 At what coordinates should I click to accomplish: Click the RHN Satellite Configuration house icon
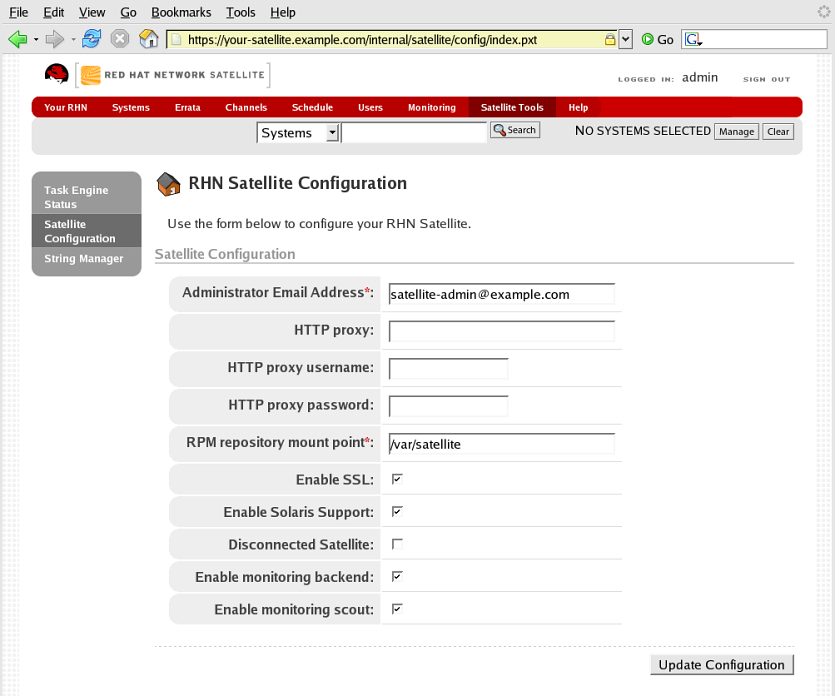[168, 184]
